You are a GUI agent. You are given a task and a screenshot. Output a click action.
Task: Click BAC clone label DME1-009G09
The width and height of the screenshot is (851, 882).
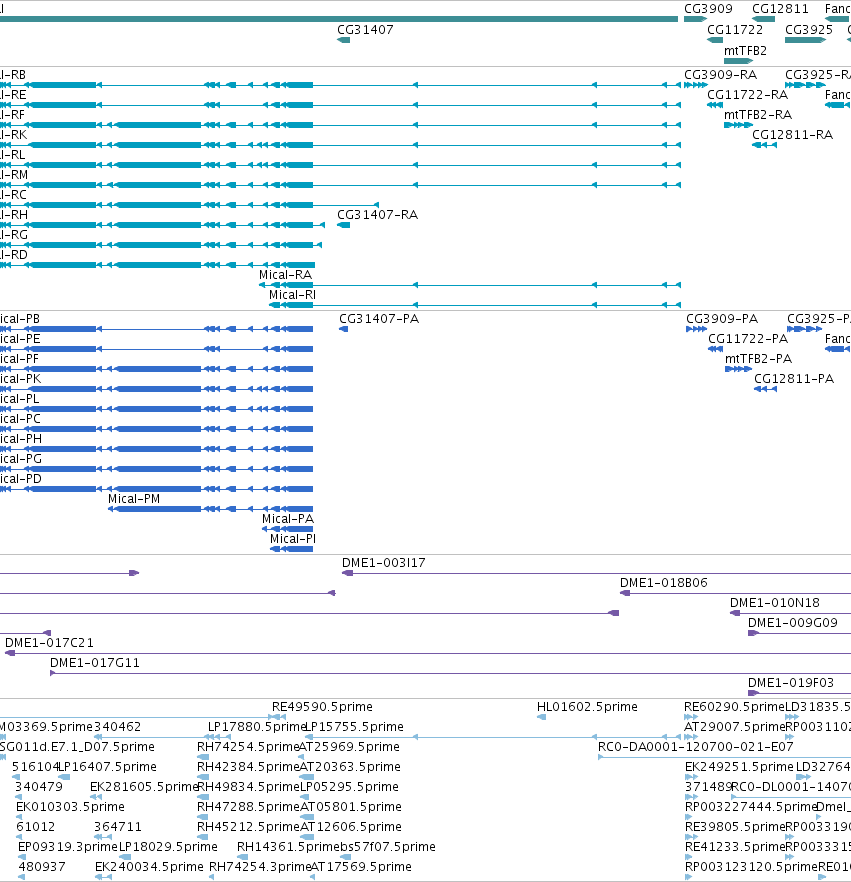click(793, 623)
